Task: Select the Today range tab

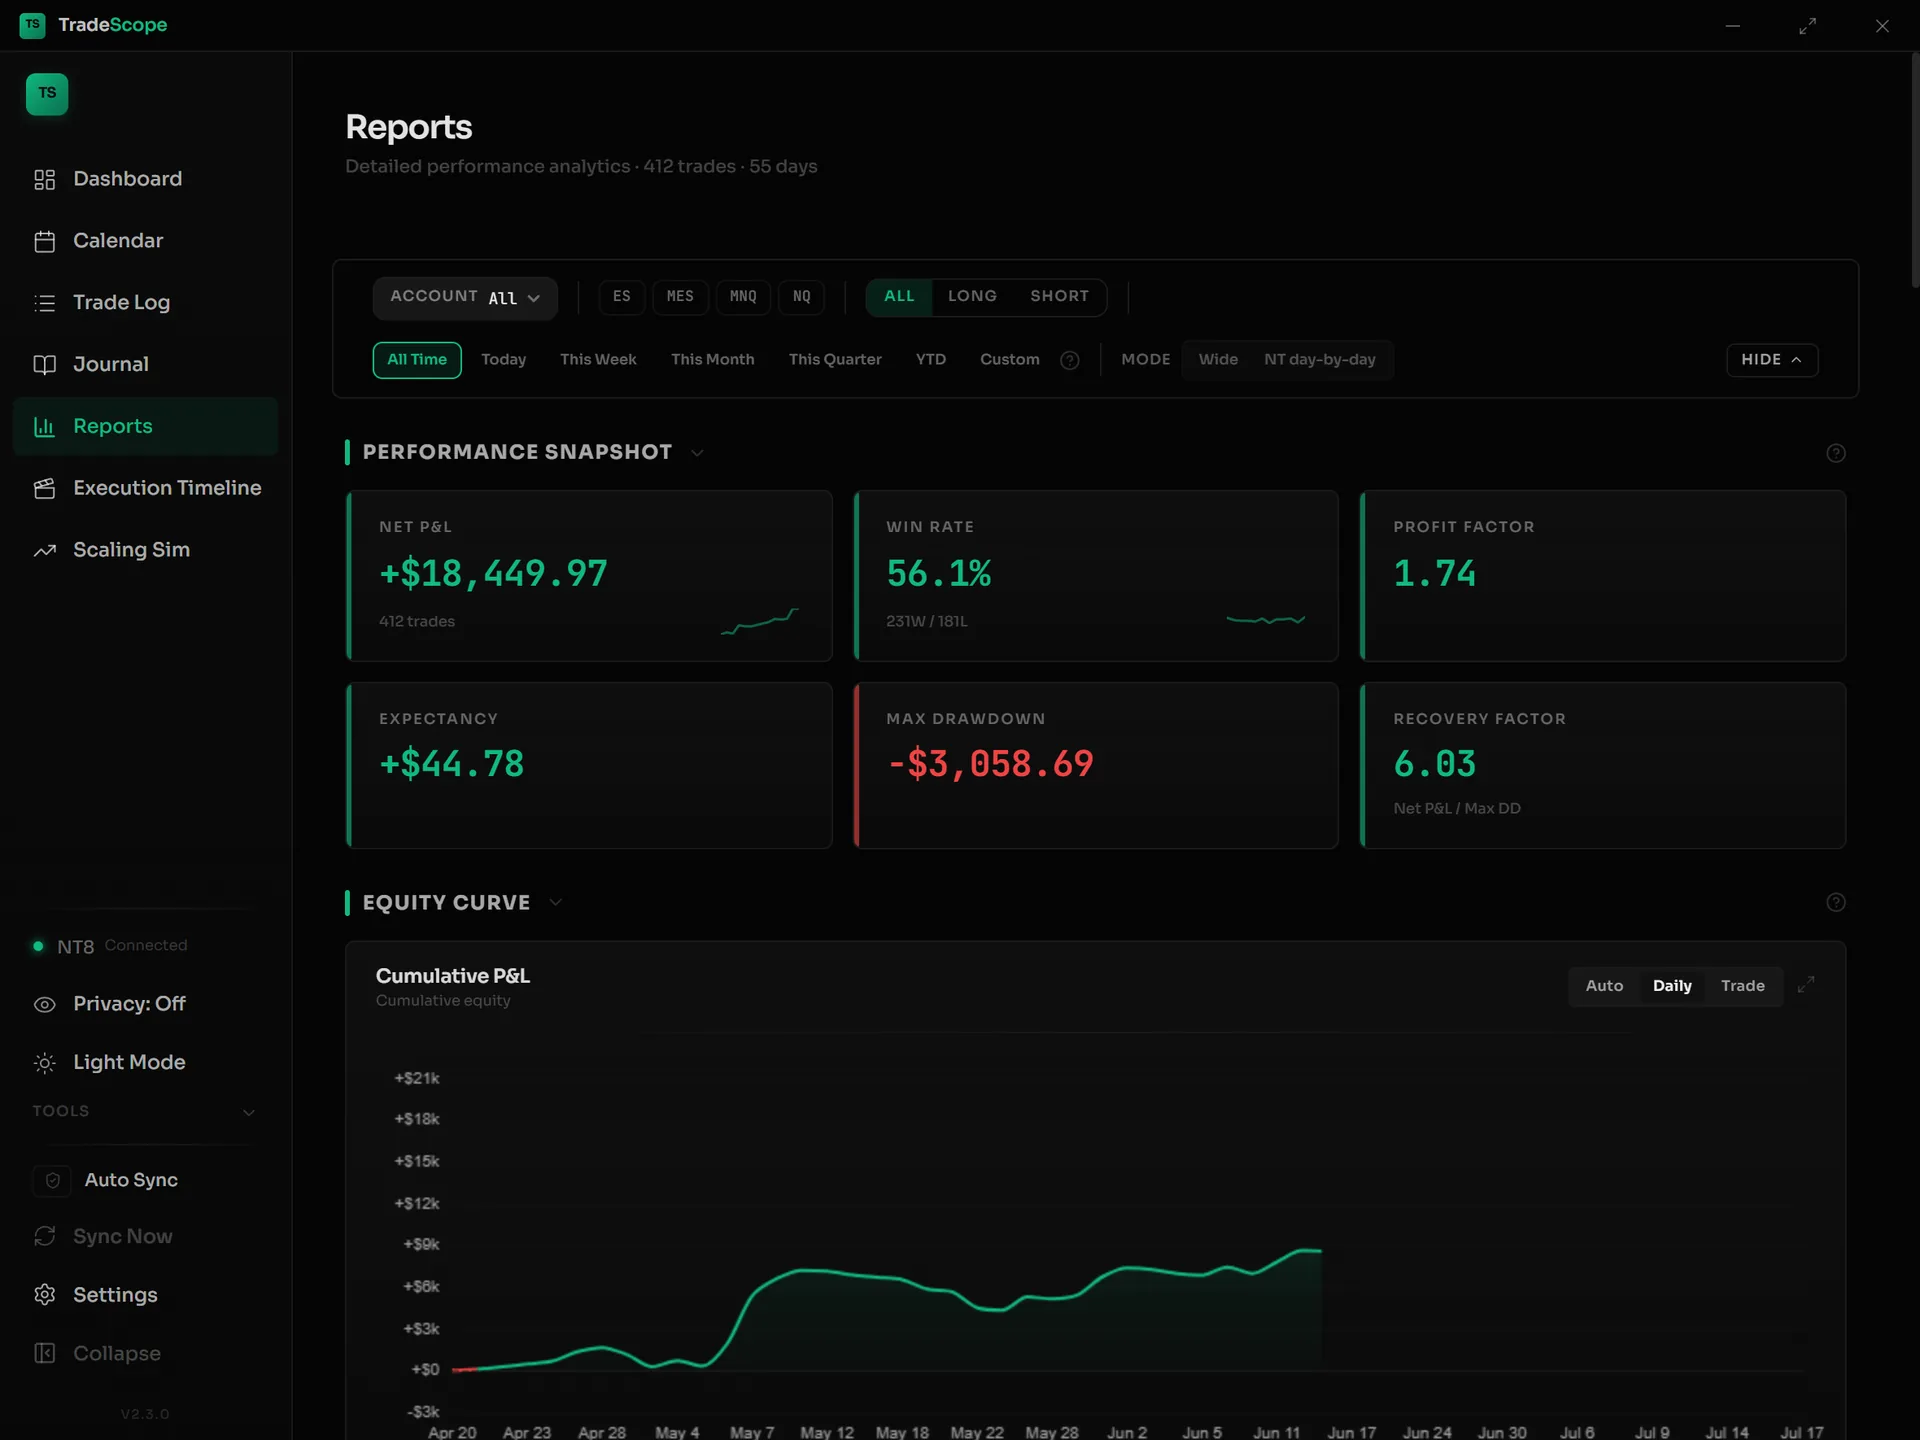Action: click(x=503, y=360)
